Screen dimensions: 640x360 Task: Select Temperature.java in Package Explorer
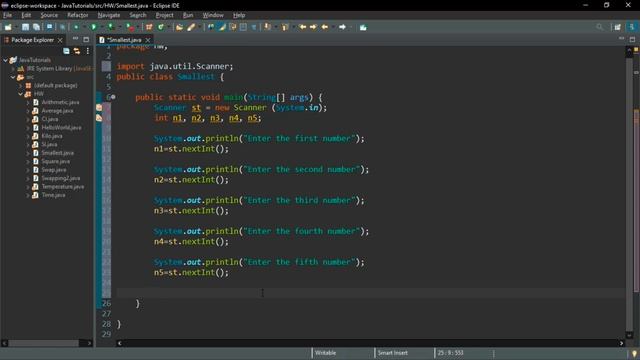point(62,187)
